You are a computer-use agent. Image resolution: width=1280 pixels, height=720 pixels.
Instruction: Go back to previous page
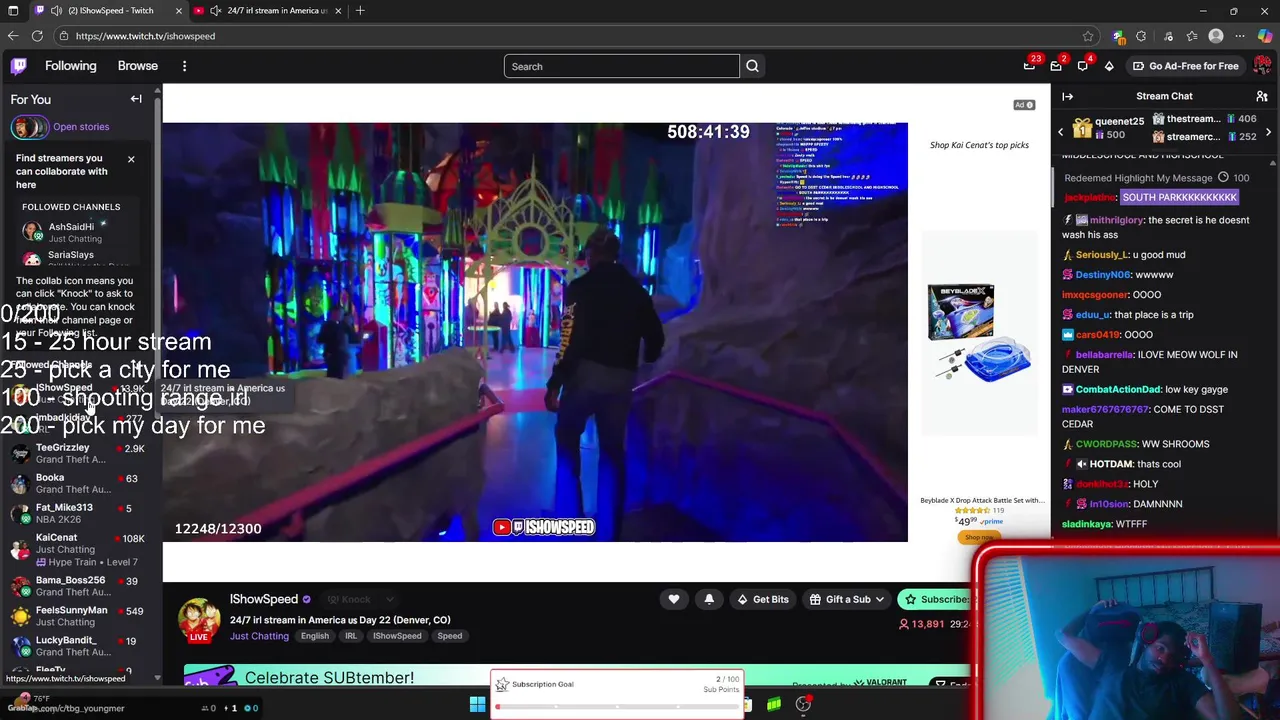tap(13, 36)
